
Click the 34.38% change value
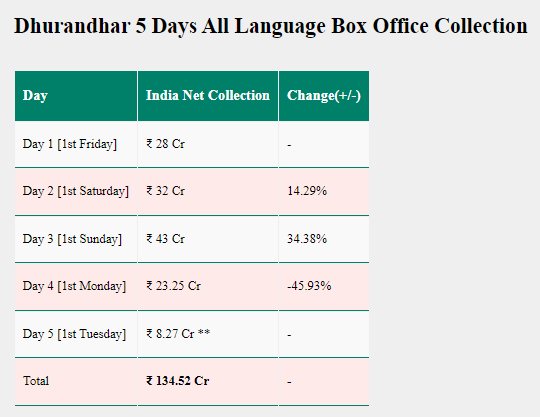[307, 239]
